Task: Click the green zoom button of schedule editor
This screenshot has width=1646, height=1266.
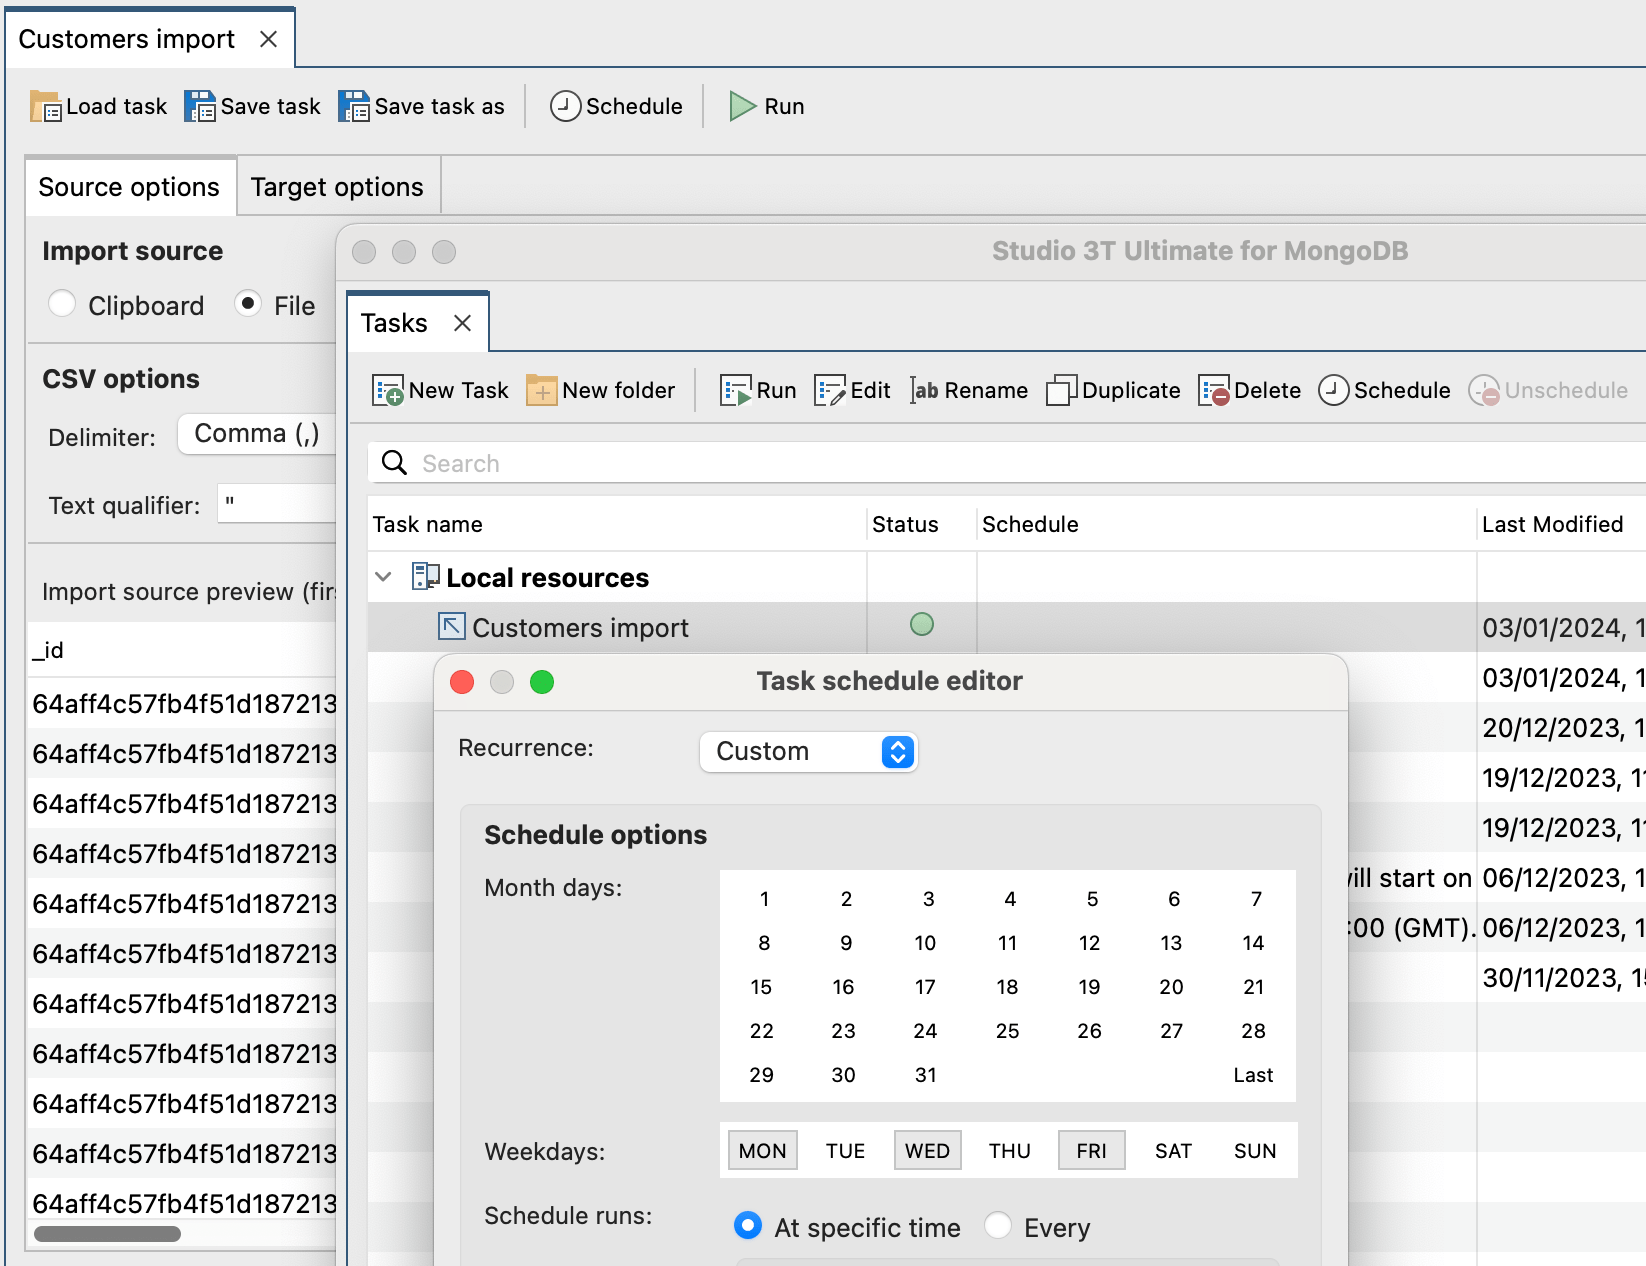Action: click(x=542, y=682)
